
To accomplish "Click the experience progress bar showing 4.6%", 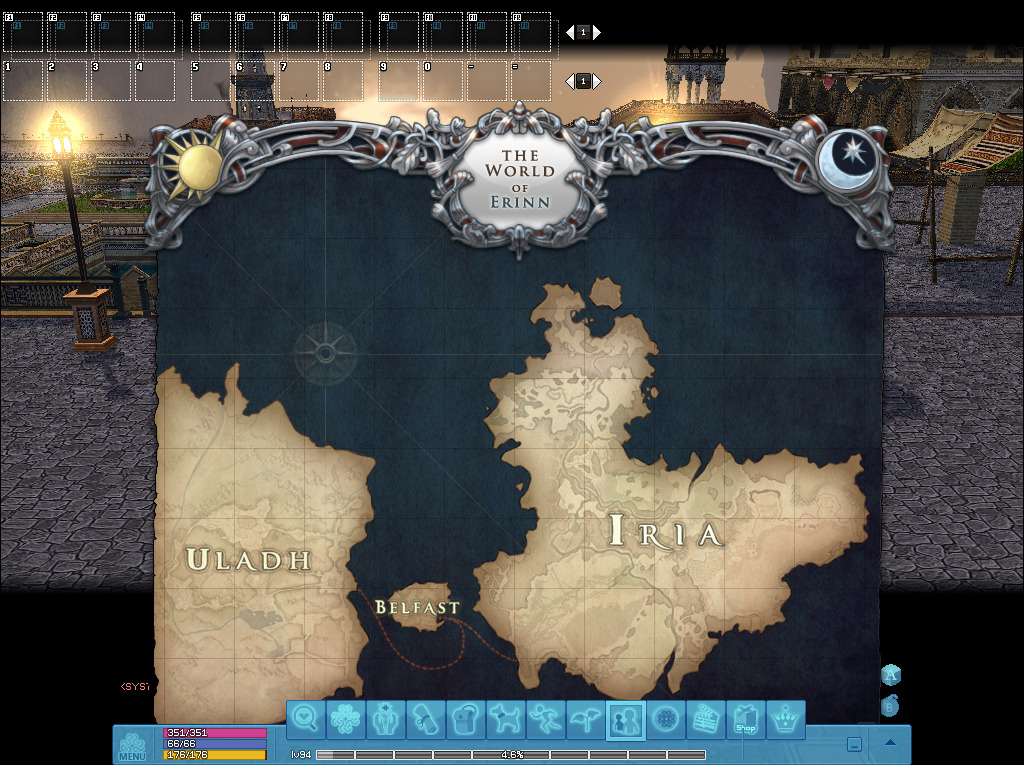I will click(x=511, y=755).
